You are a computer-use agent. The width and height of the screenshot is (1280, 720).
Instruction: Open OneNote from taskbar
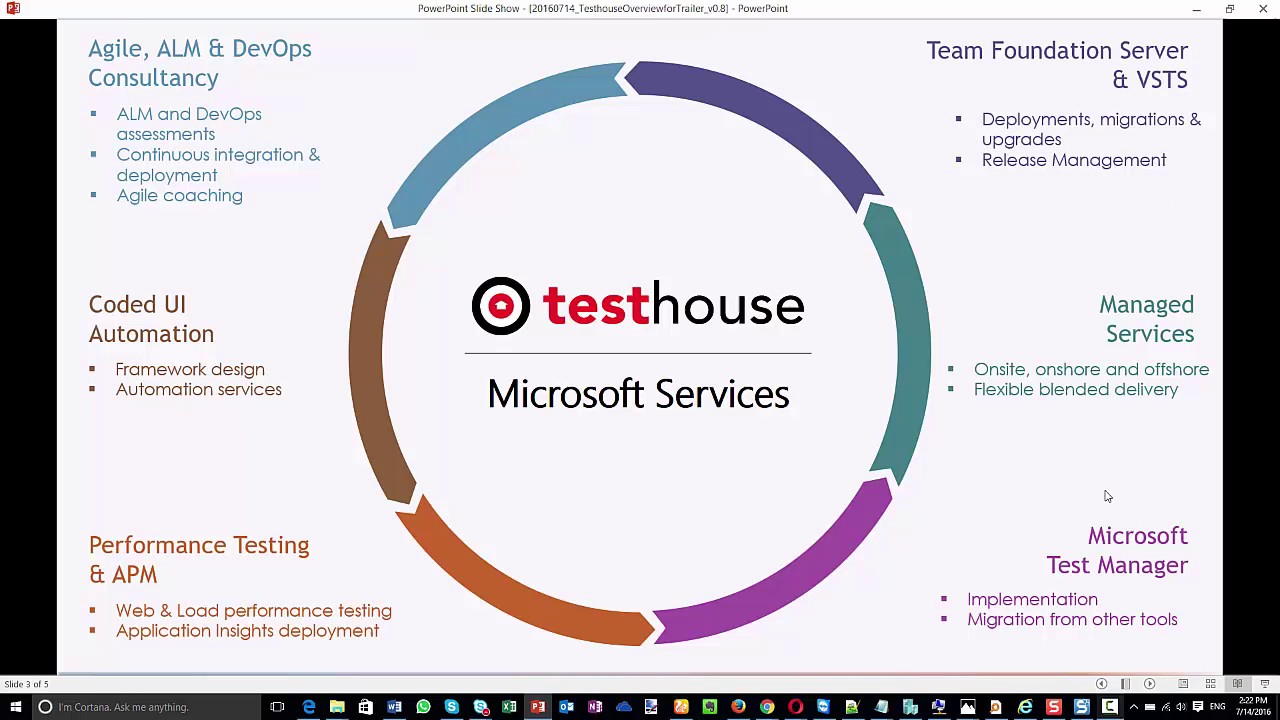click(595, 707)
